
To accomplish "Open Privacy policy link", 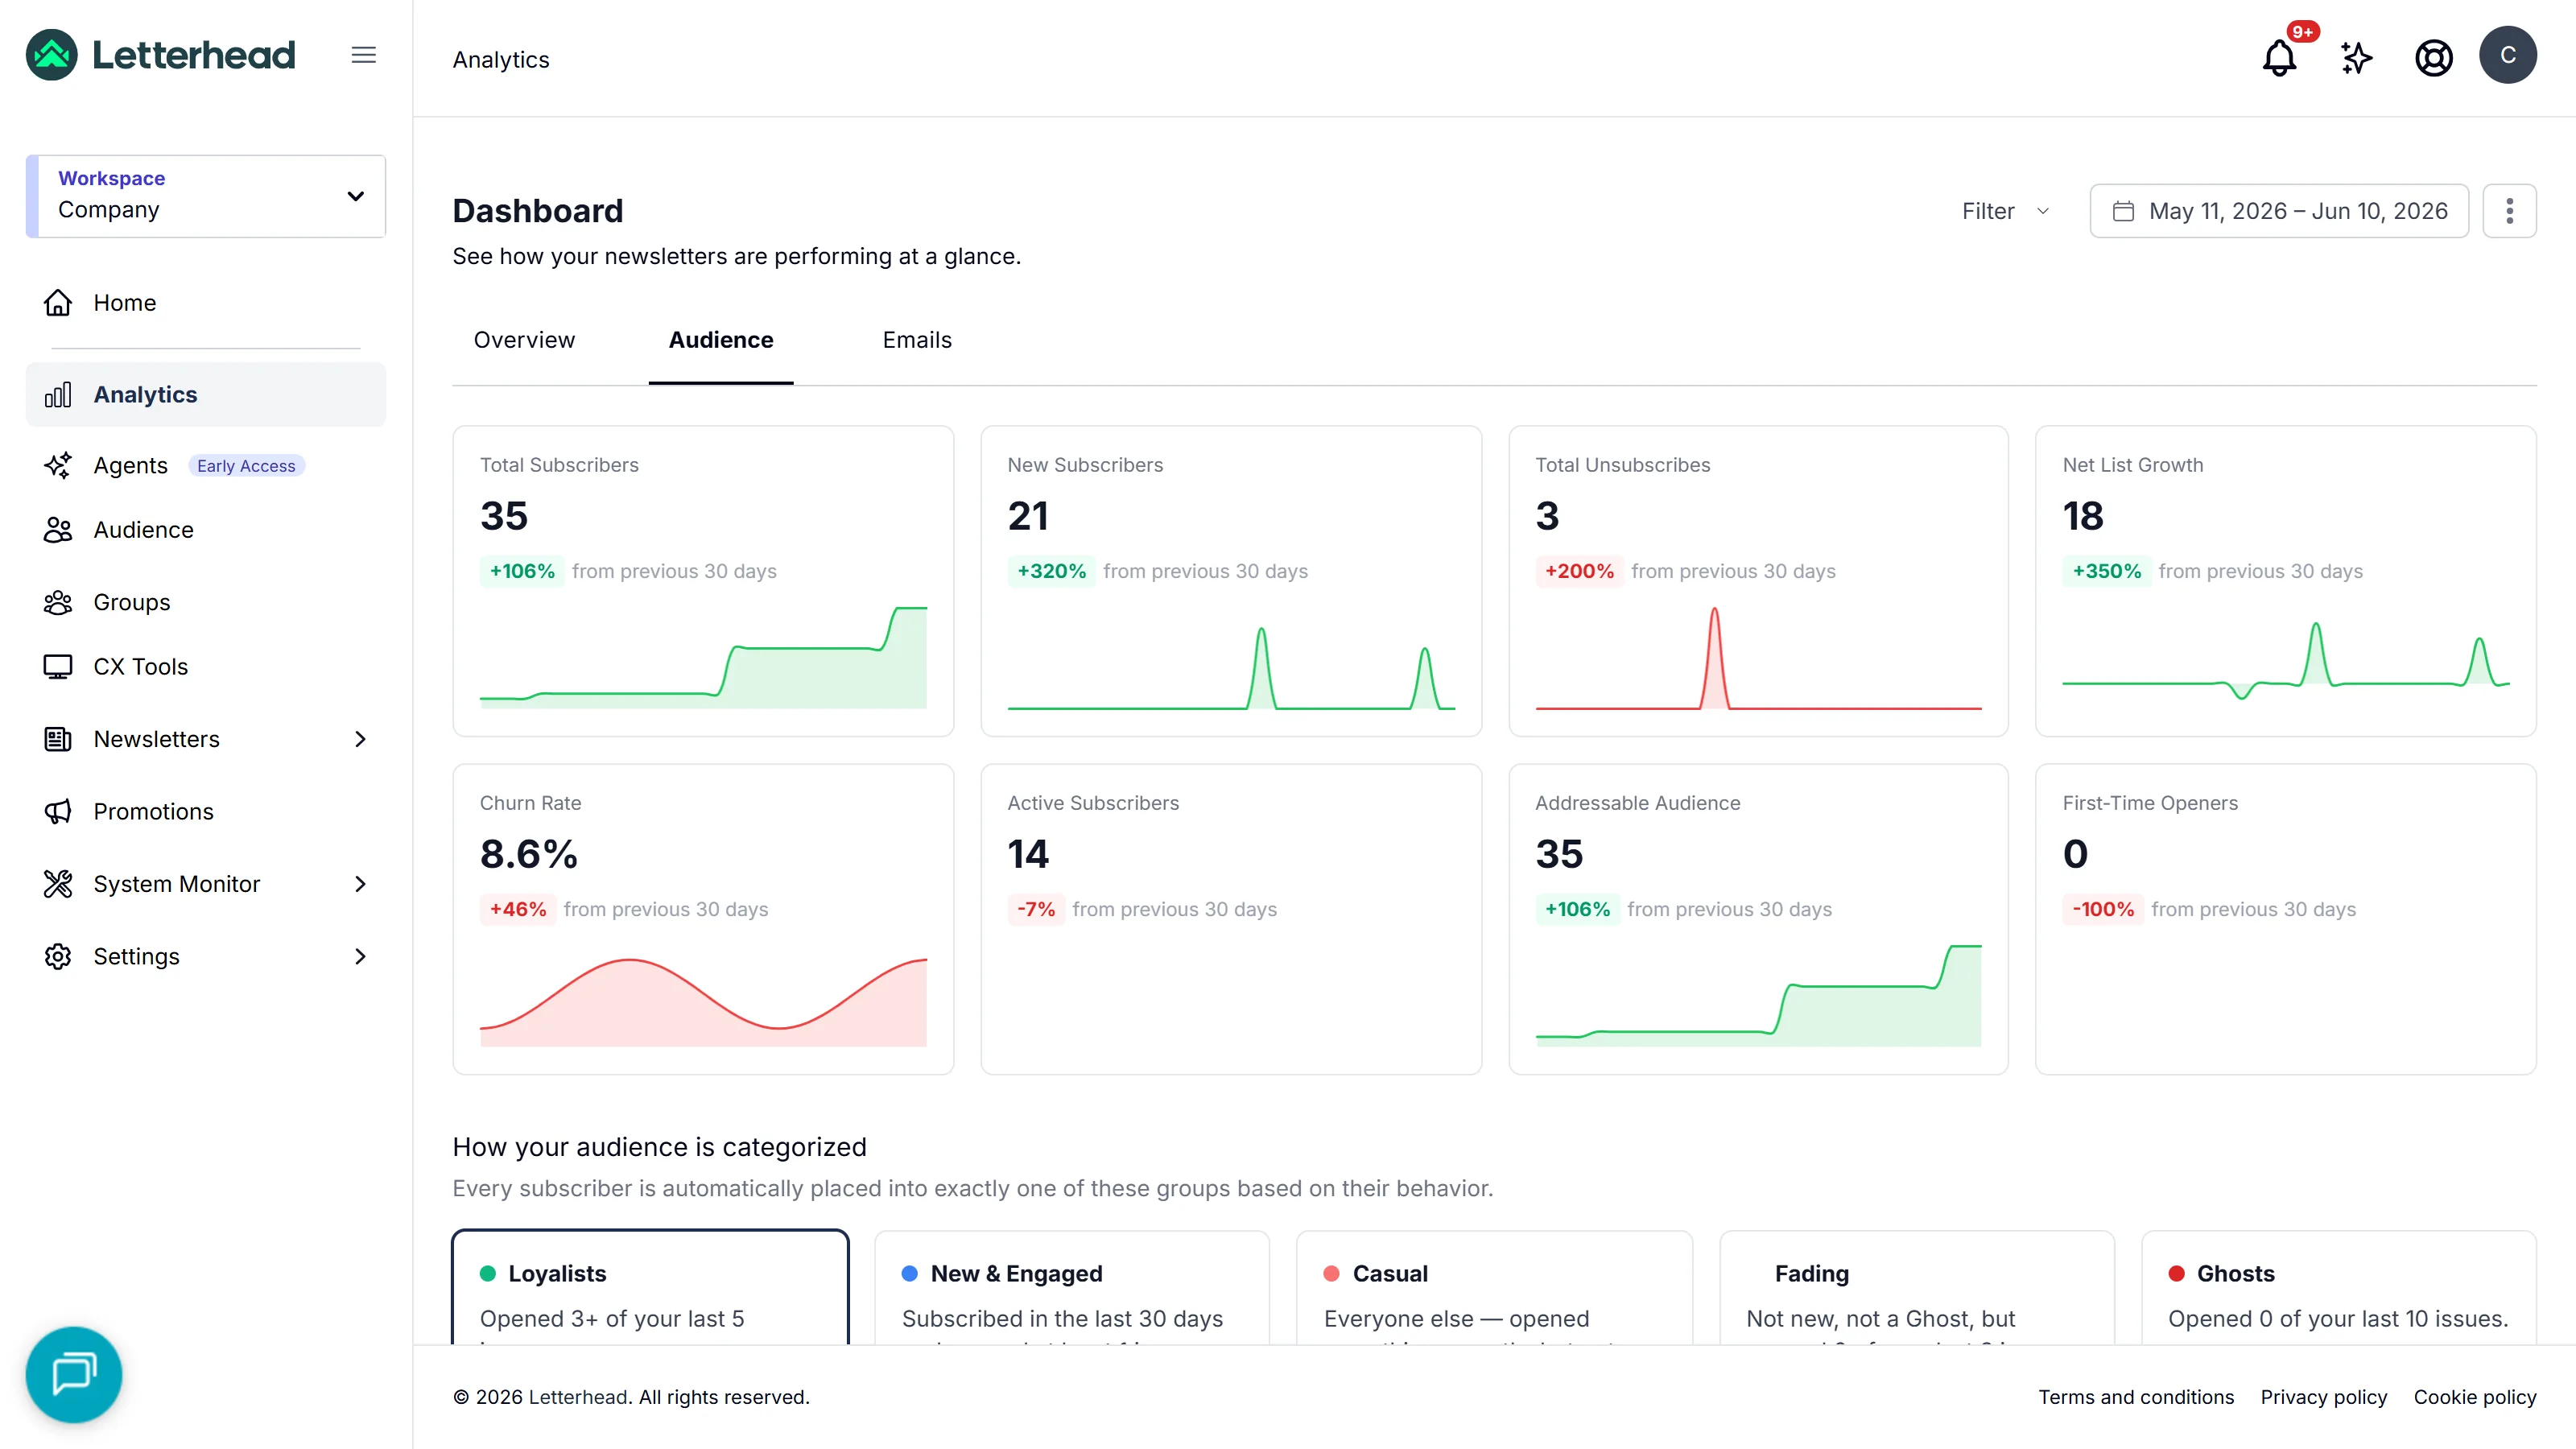I will pos(2323,1397).
